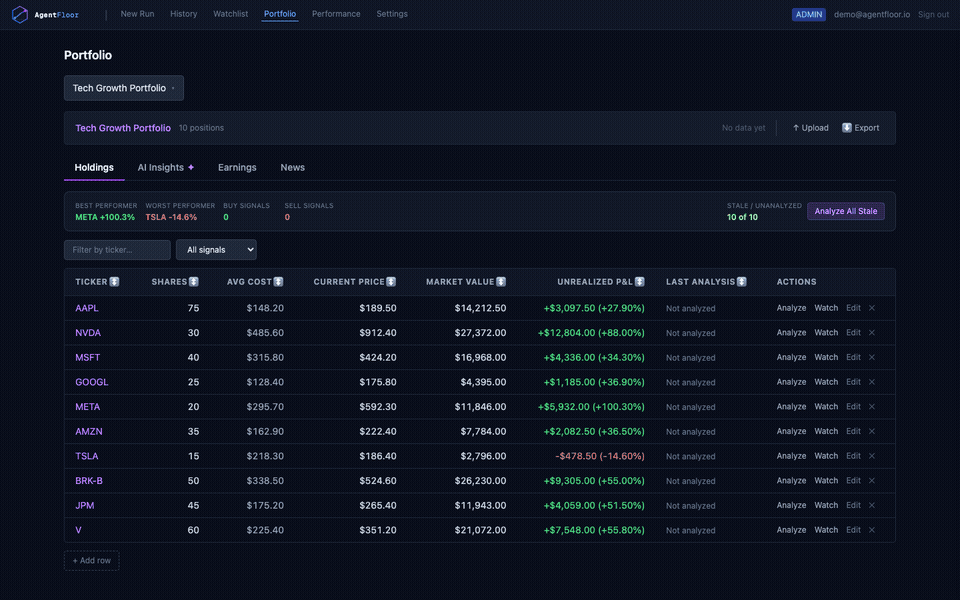This screenshot has width=960, height=600.
Task: Add NVDA to watchlist with Watch
Action: pos(826,332)
